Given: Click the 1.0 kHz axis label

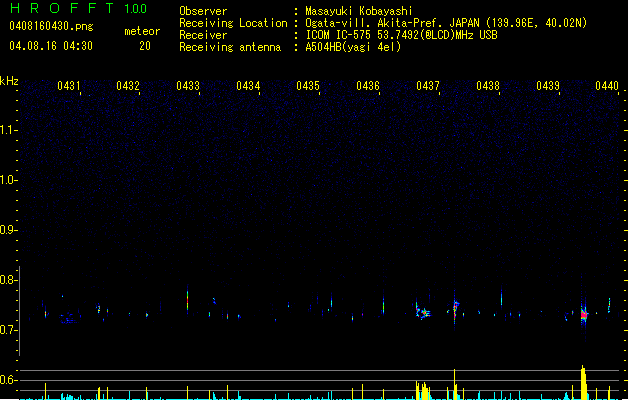Looking at the screenshot, I should click(x=8, y=180).
